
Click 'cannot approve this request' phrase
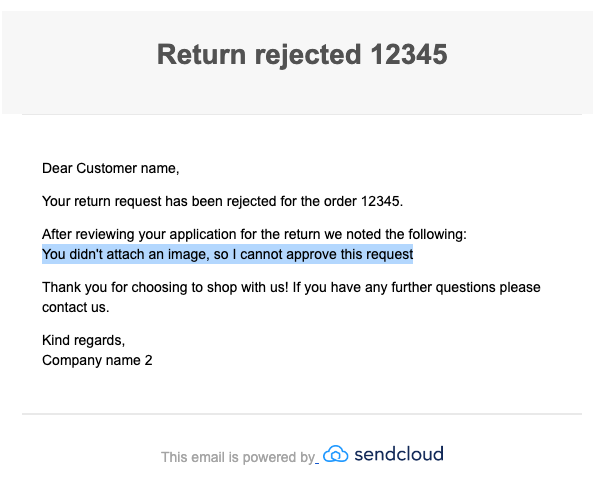pos(326,254)
